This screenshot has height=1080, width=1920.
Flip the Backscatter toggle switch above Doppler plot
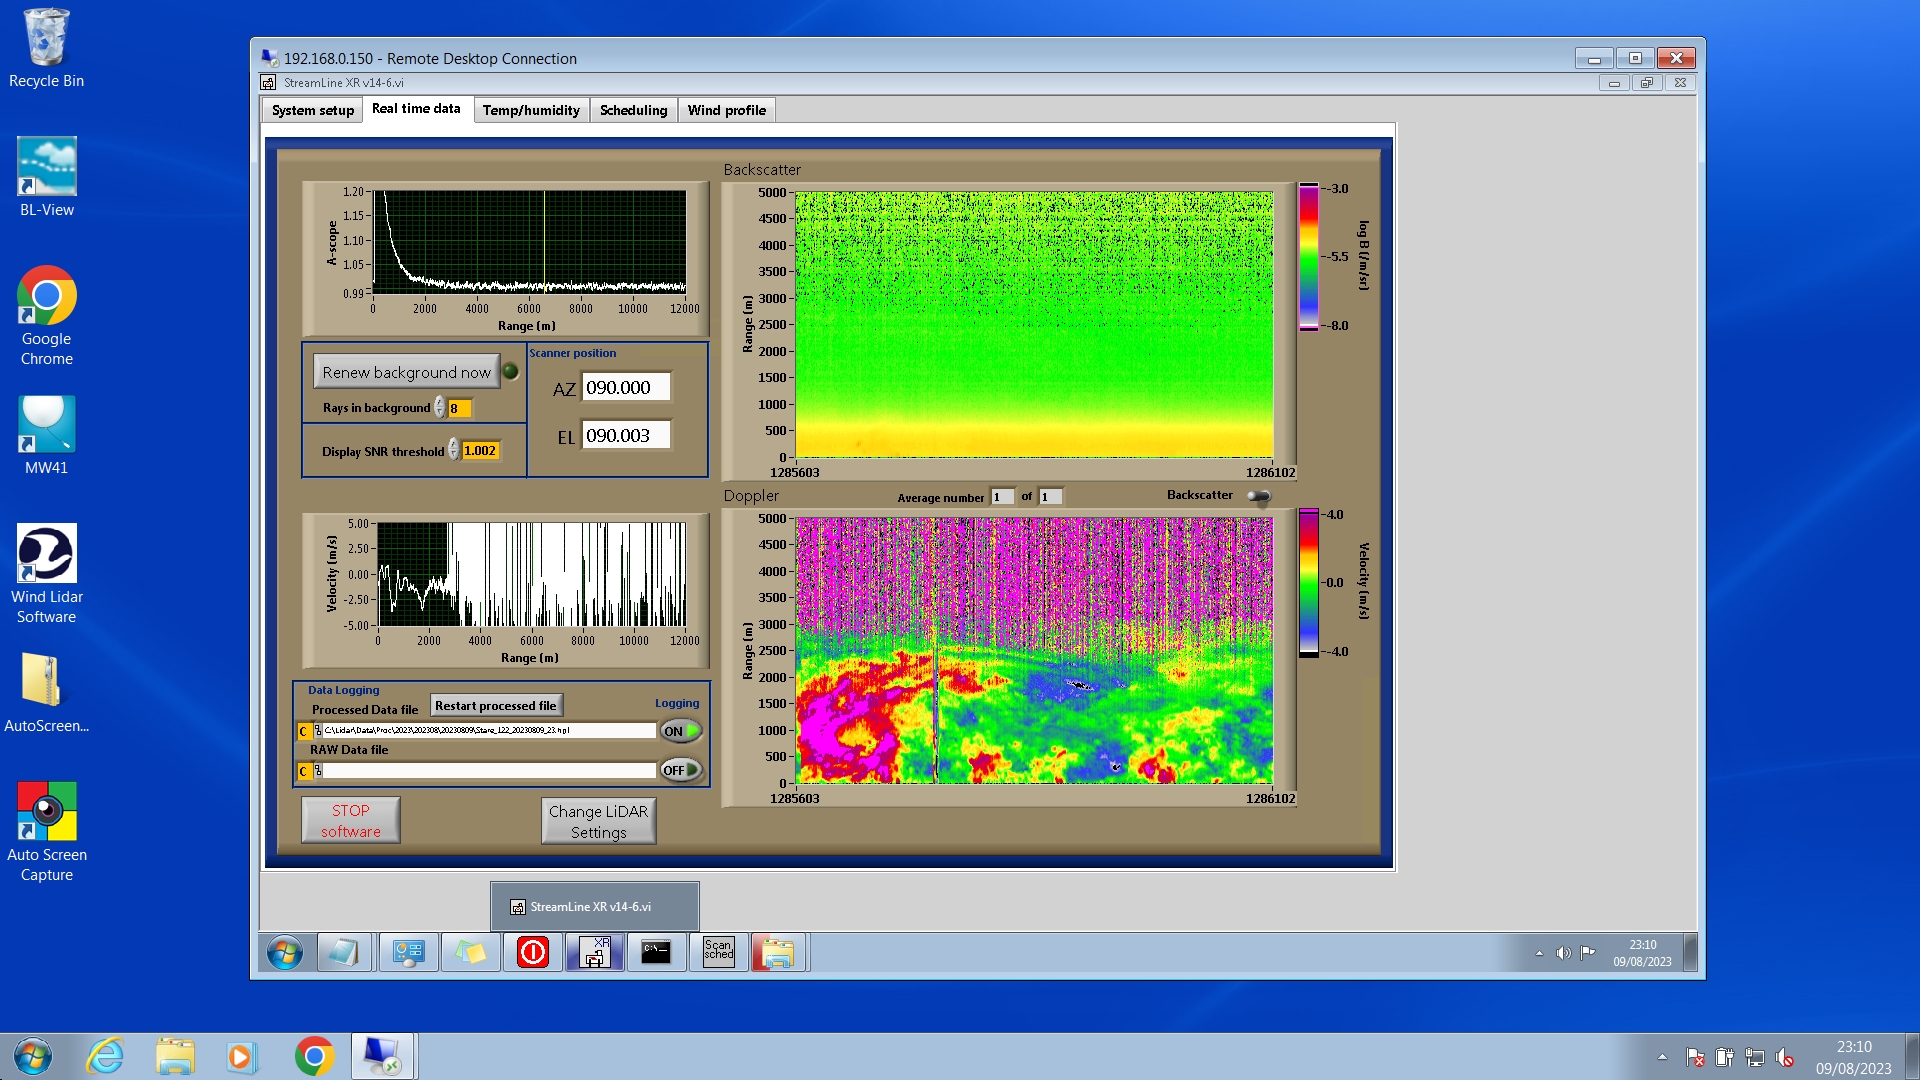pos(1258,496)
